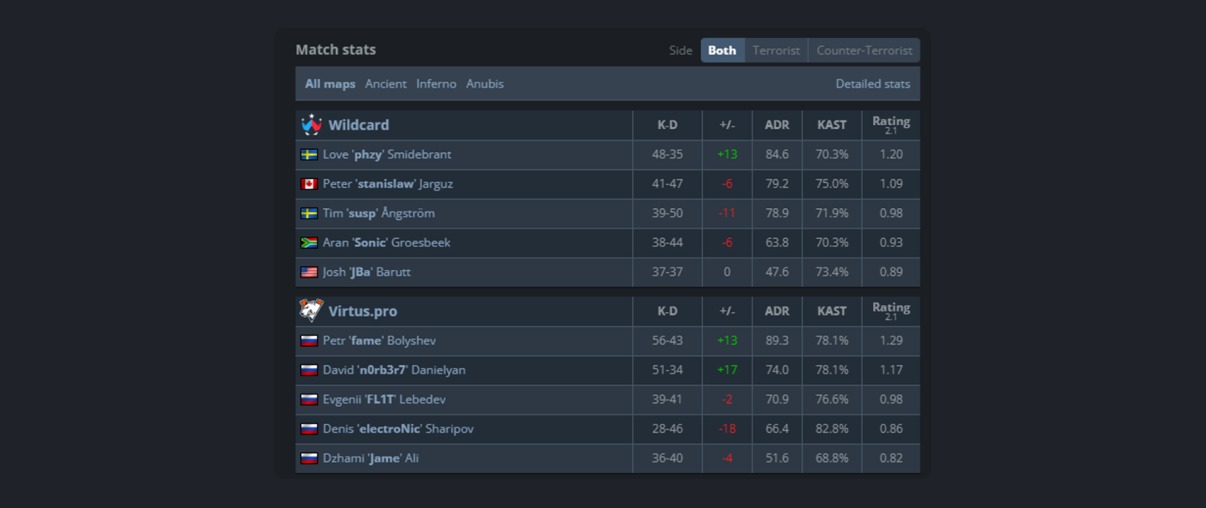Click the Canadian flag beside stanislaw
The height and width of the screenshot is (508, 1206).
[309, 184]
